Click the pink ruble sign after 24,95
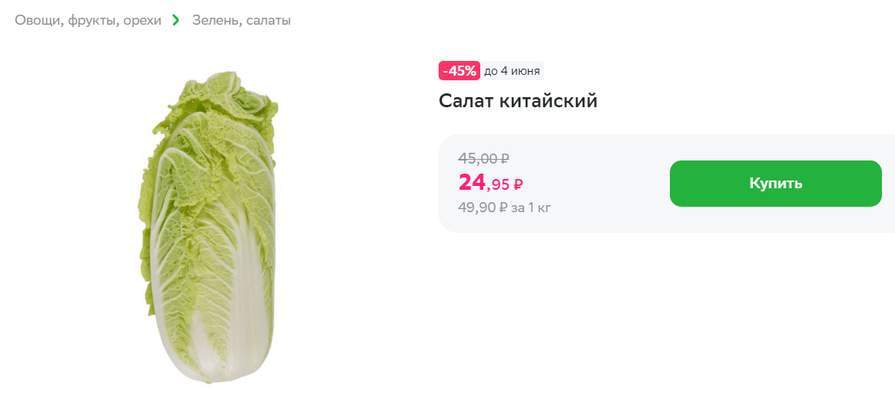This screenshot has height=402, width=895. tap(518, 185)
